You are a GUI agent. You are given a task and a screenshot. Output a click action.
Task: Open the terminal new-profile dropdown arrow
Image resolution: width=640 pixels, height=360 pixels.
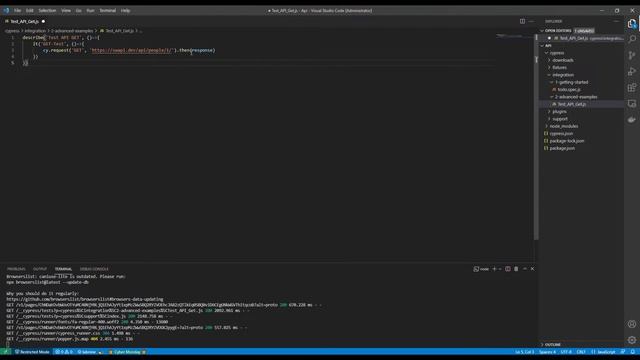pos(500,269)
